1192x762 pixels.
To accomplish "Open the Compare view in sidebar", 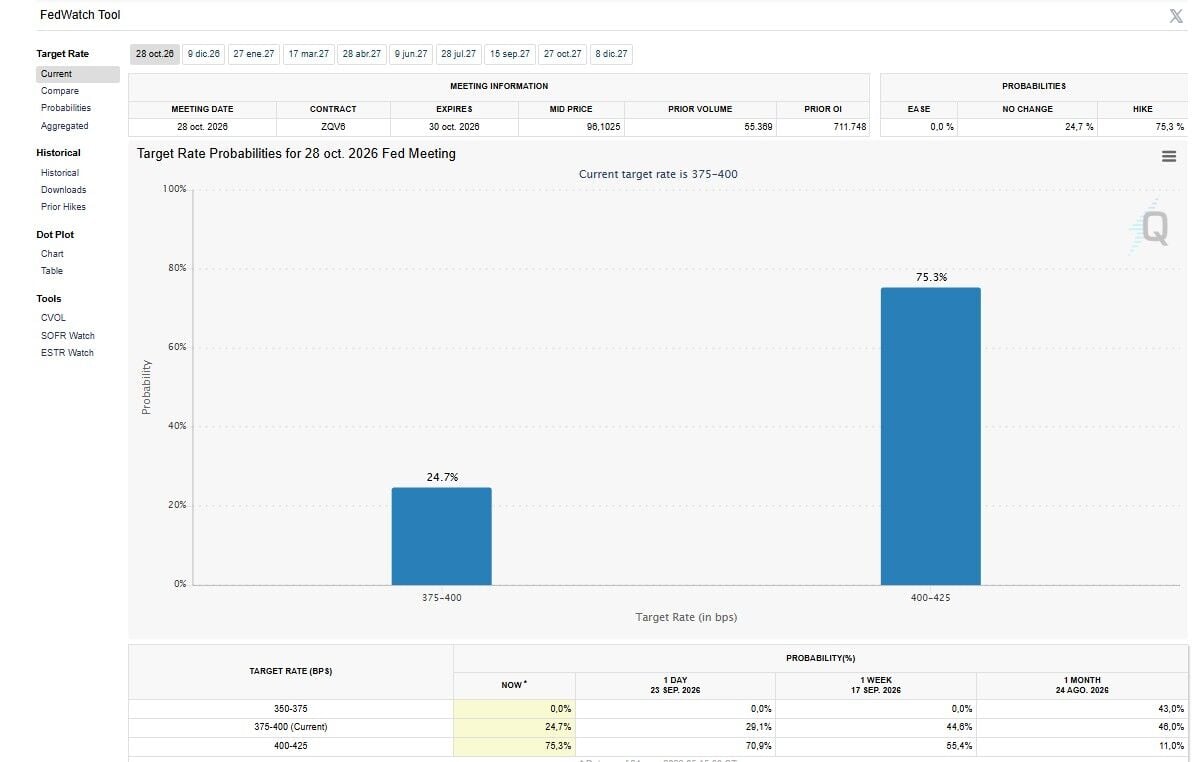I will click(x=60, y=90).
